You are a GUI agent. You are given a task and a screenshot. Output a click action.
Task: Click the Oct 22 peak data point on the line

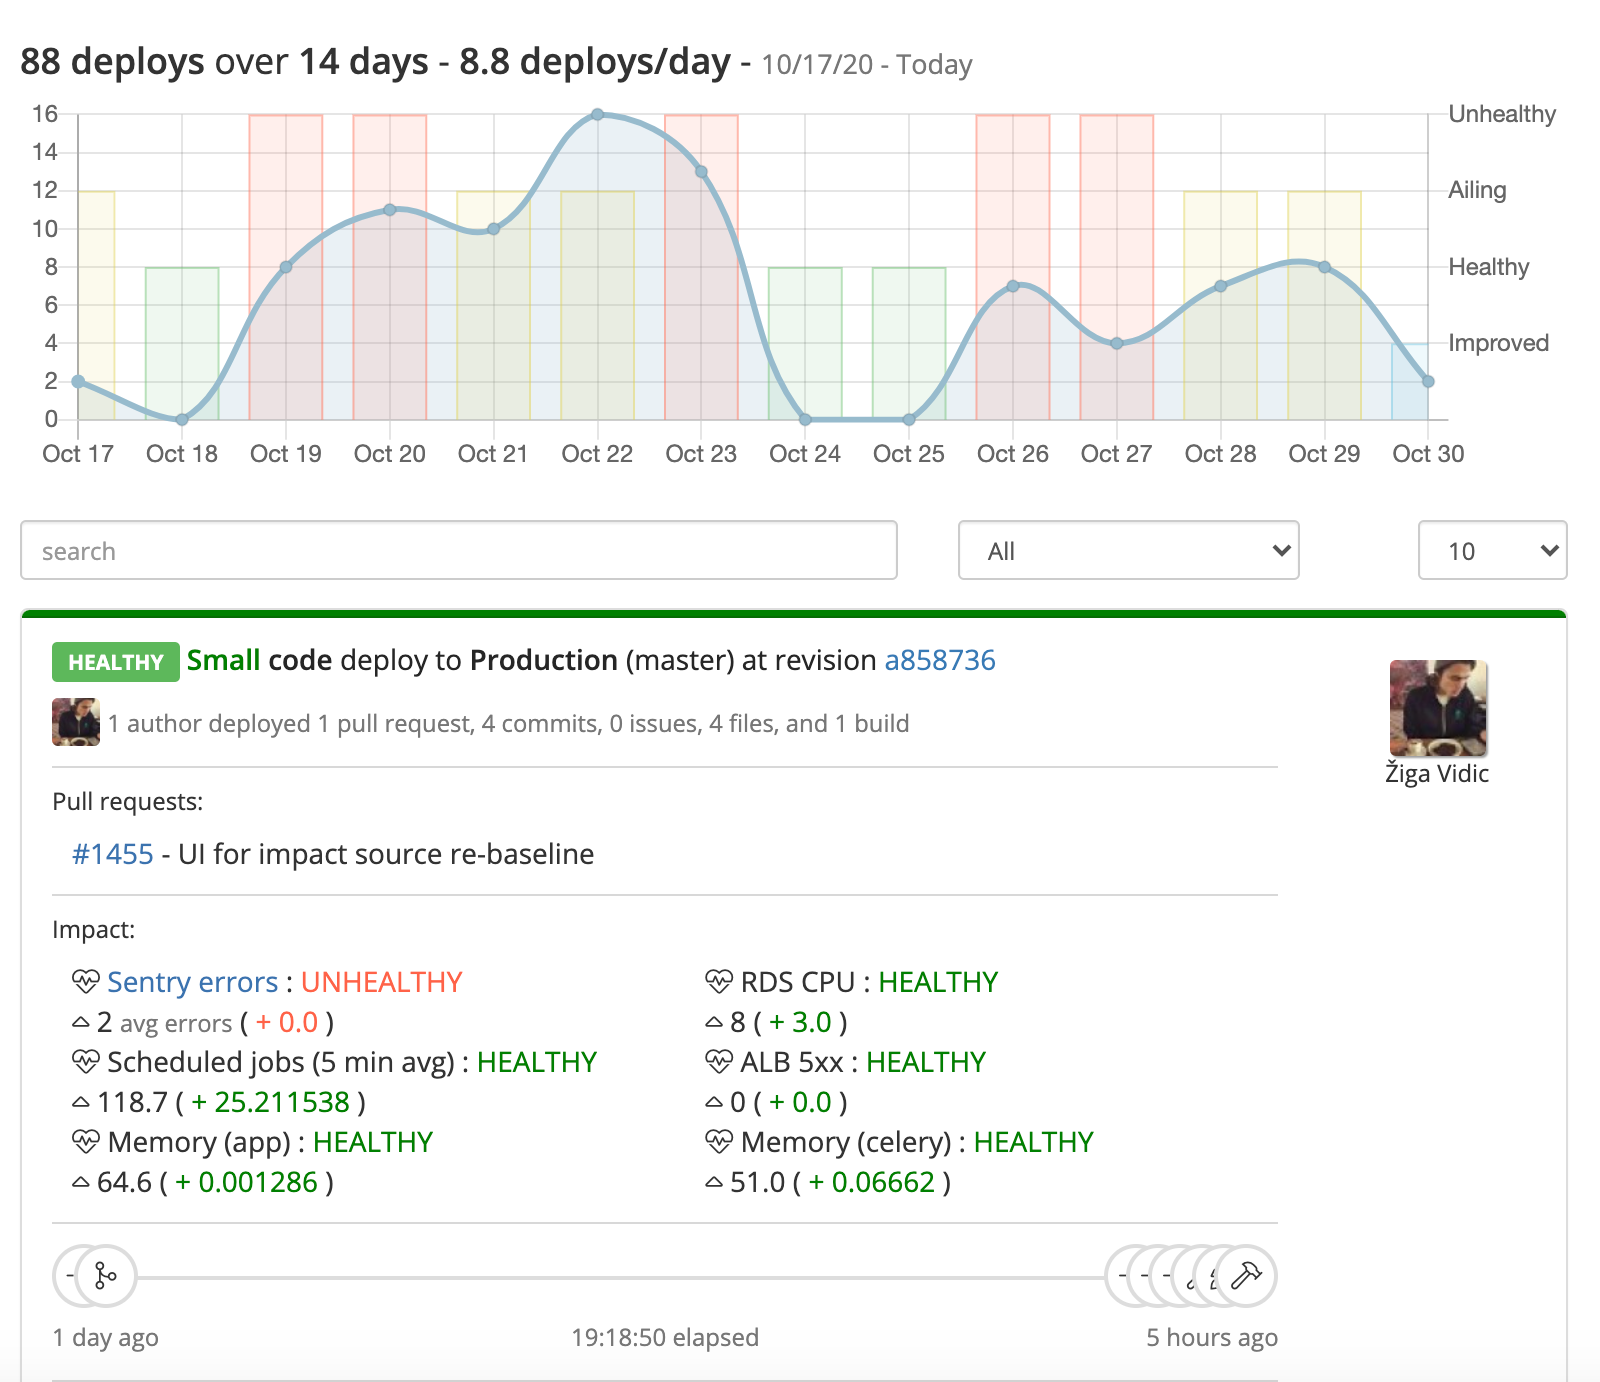pos(597,113)
